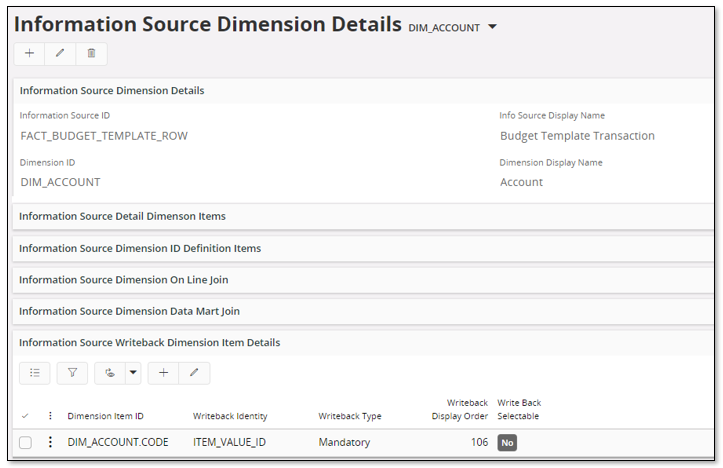Open row actions menu for DIM_ACCOUNT.CODE

50,442
